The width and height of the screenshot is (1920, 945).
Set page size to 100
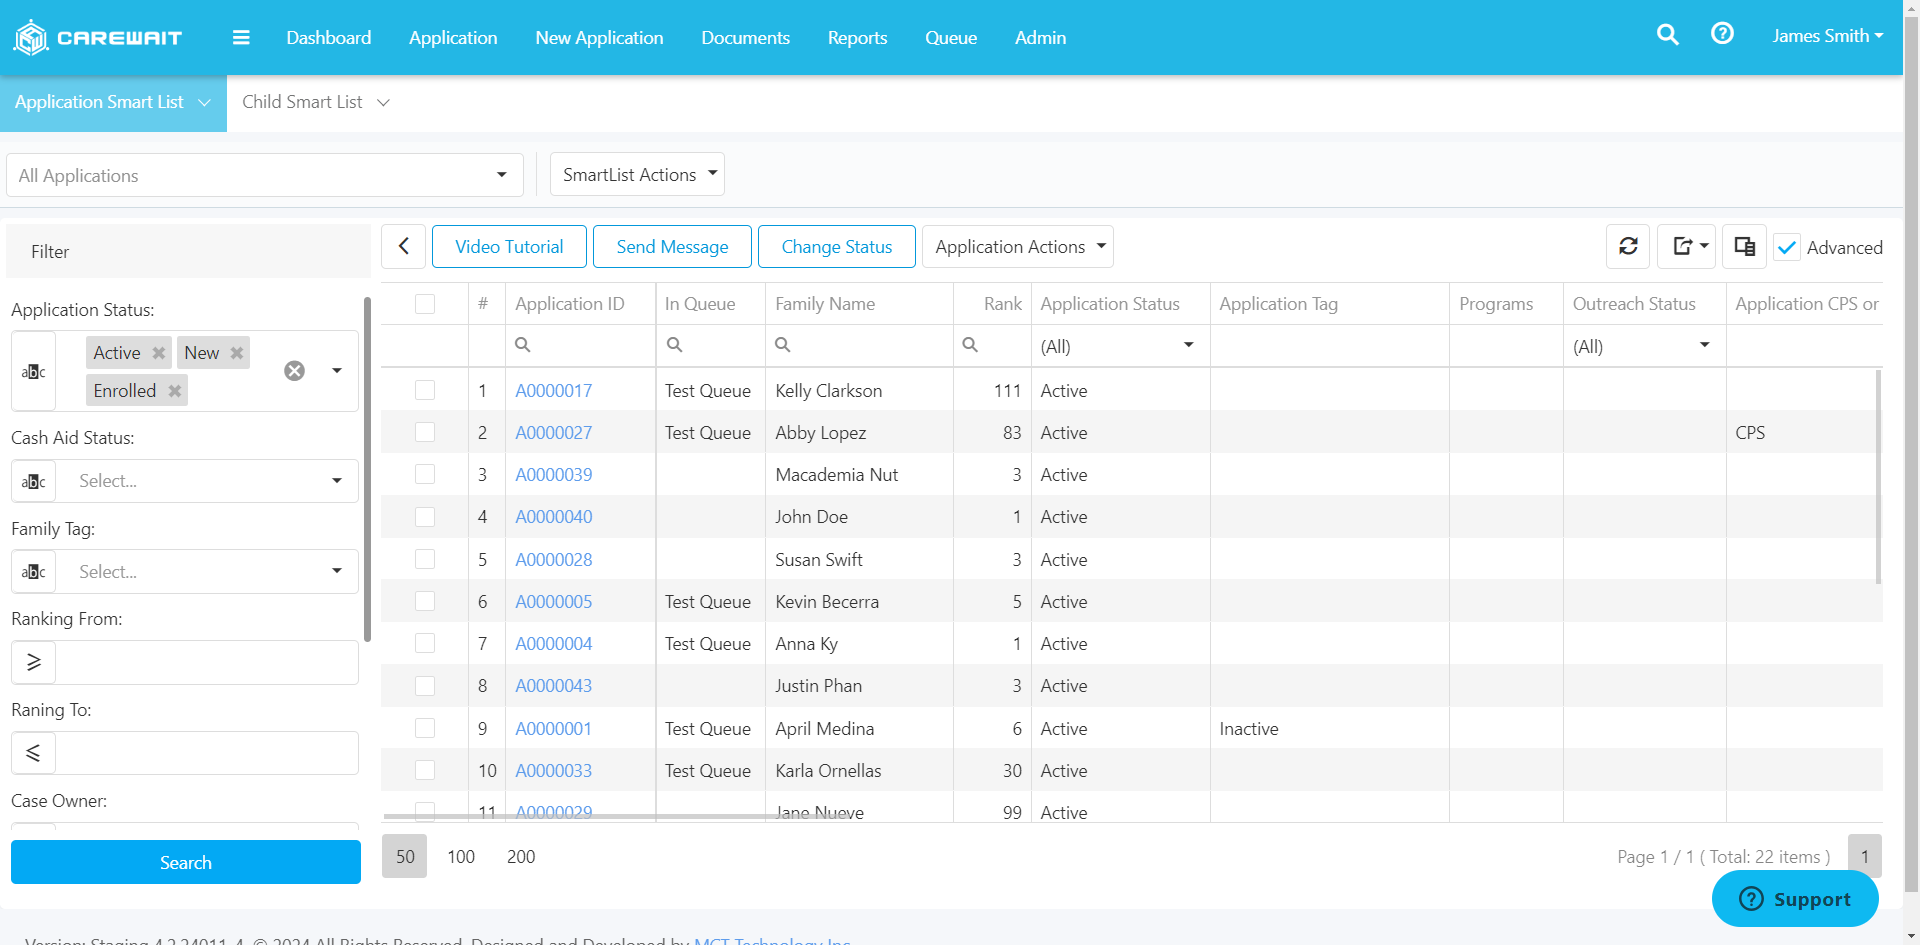[x=461, y=856]
